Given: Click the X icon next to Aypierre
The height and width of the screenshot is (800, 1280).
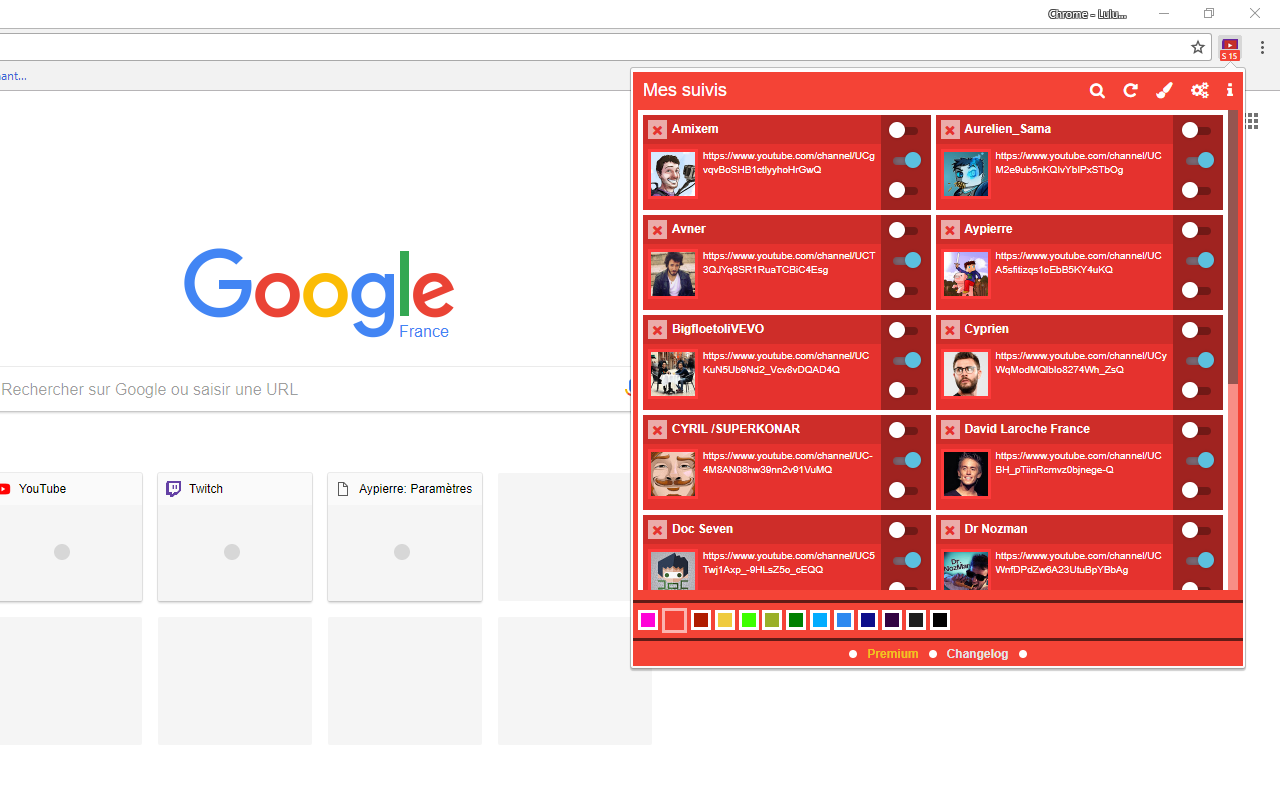Looking at the screenshot, I should click(x=950, y=230).
